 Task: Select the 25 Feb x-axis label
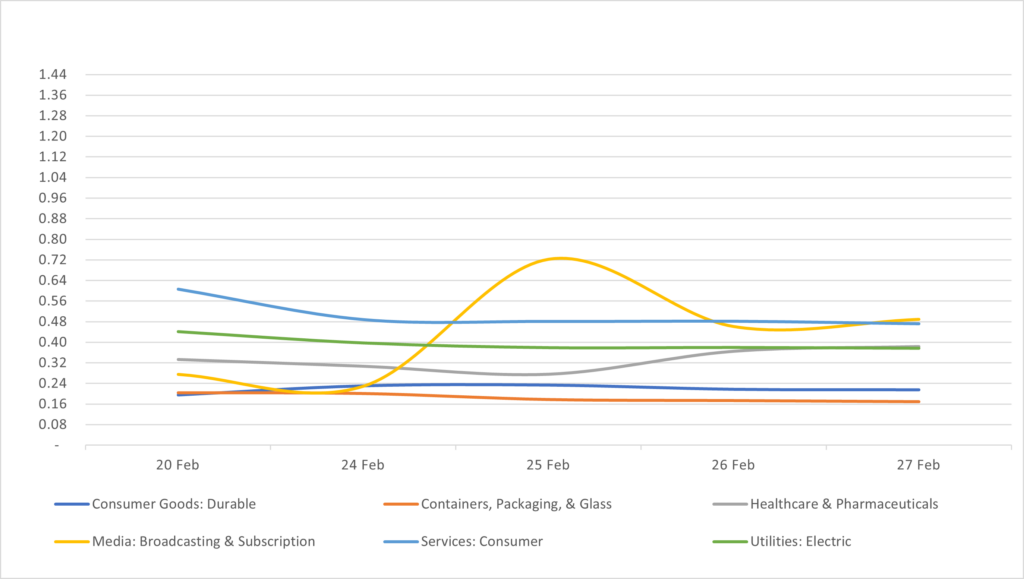coord(548,465)
